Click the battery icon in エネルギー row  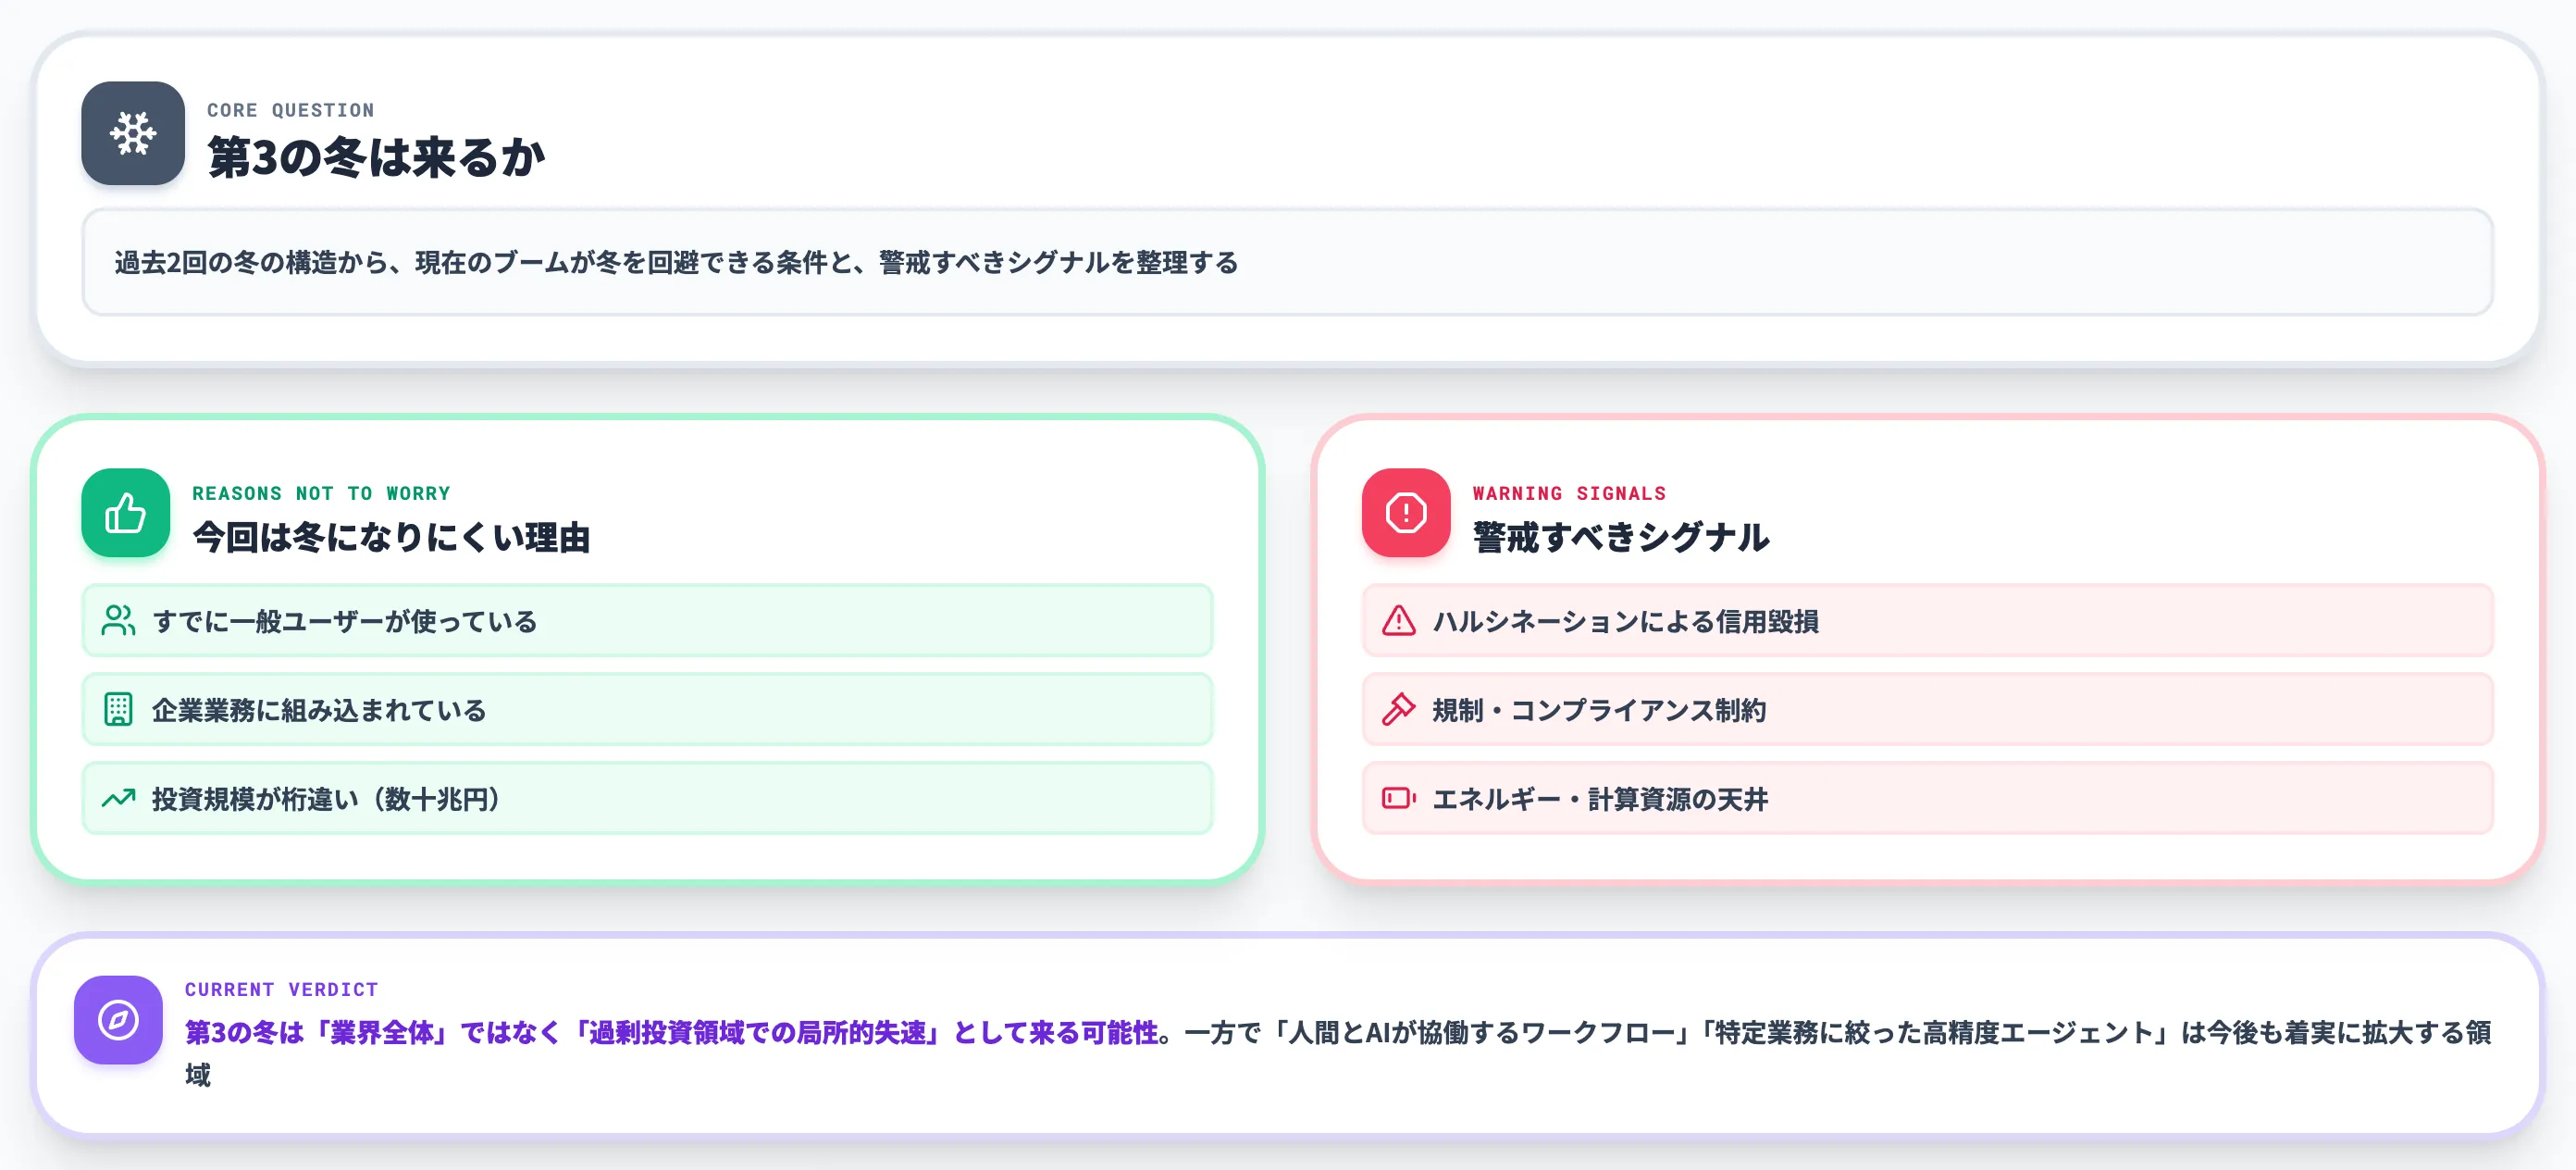pyautogui.click(x=1398, y=798)
